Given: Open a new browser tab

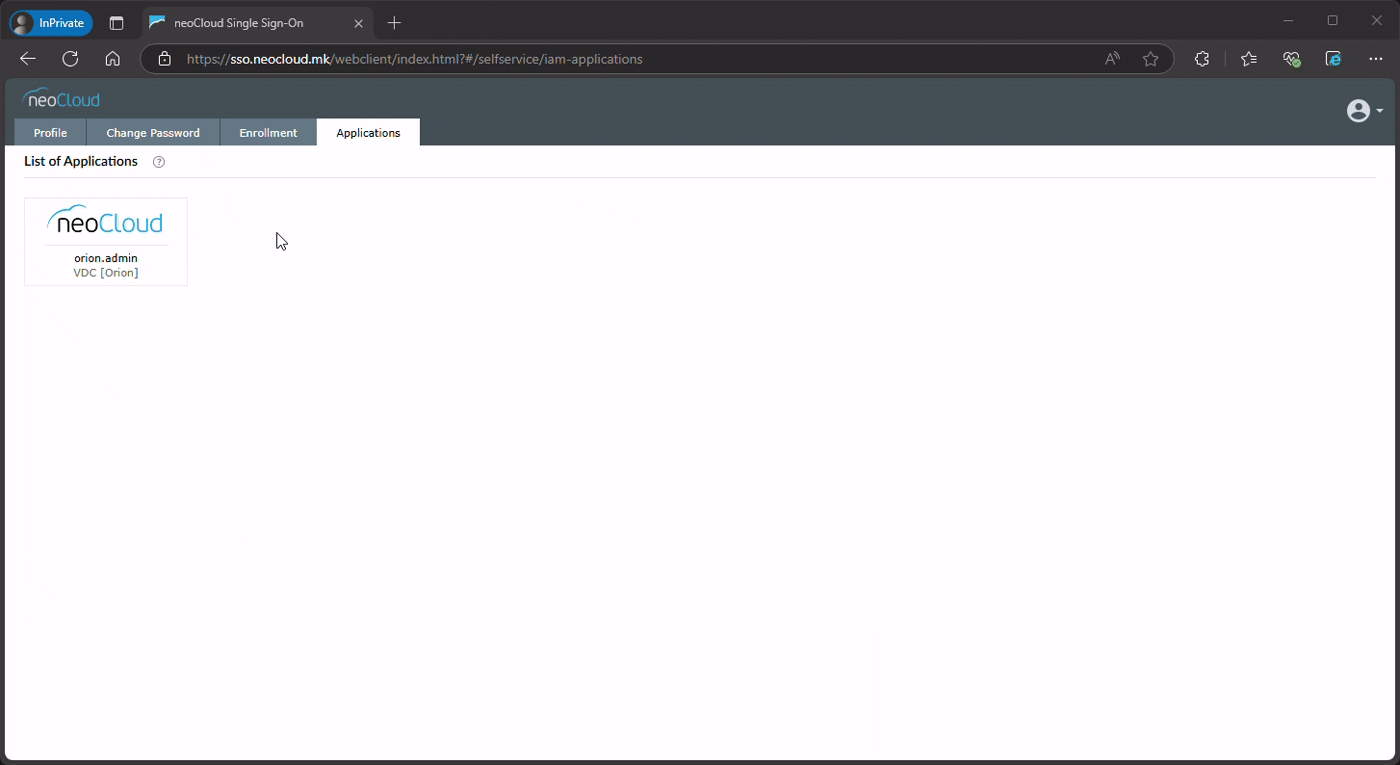Looking at the screenshot, I should (x=395, y=23).
